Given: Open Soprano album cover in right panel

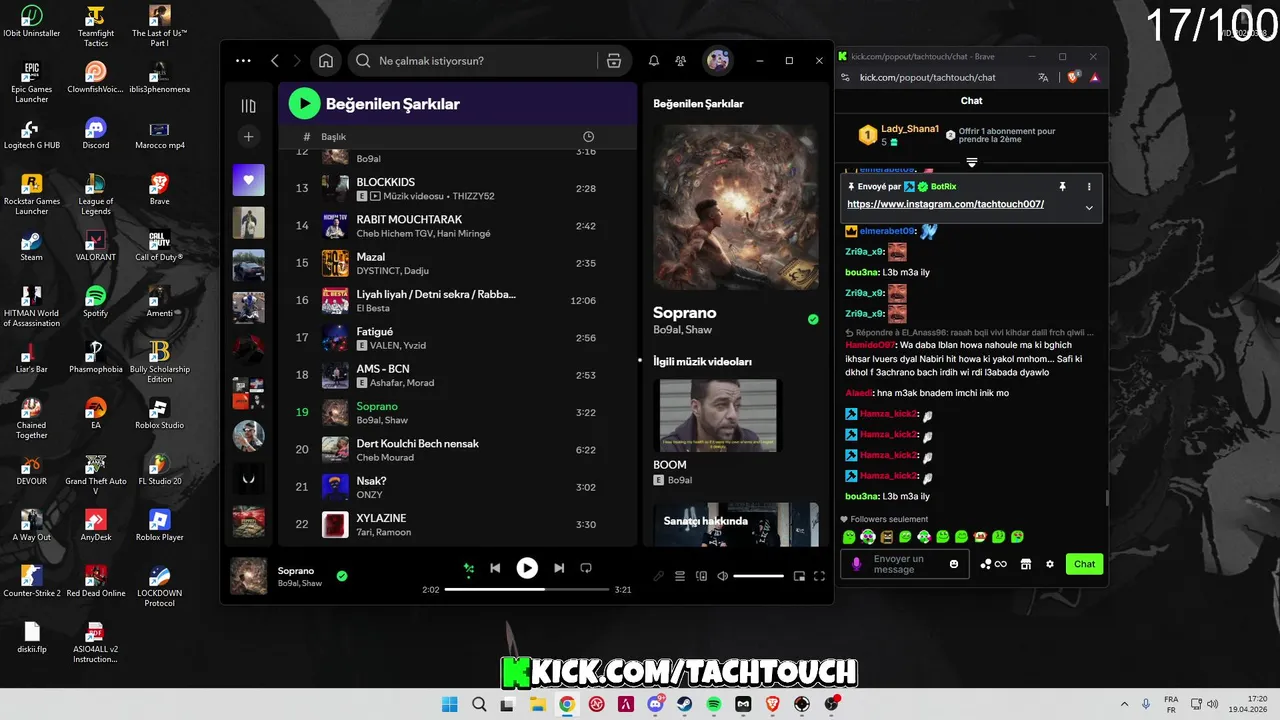Looking at the screenshot, I should coord(735,207).
